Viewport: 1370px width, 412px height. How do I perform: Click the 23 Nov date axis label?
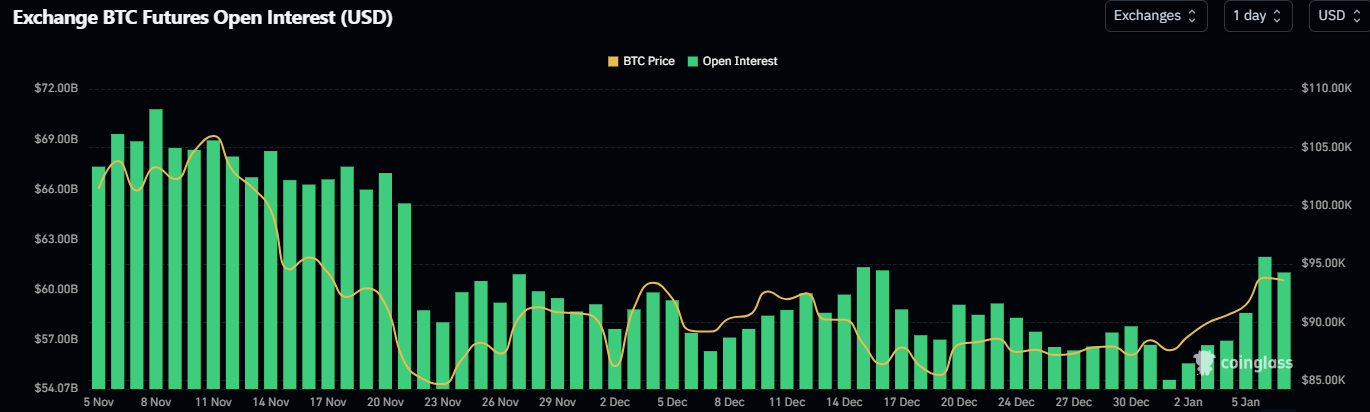pos(442,402)
